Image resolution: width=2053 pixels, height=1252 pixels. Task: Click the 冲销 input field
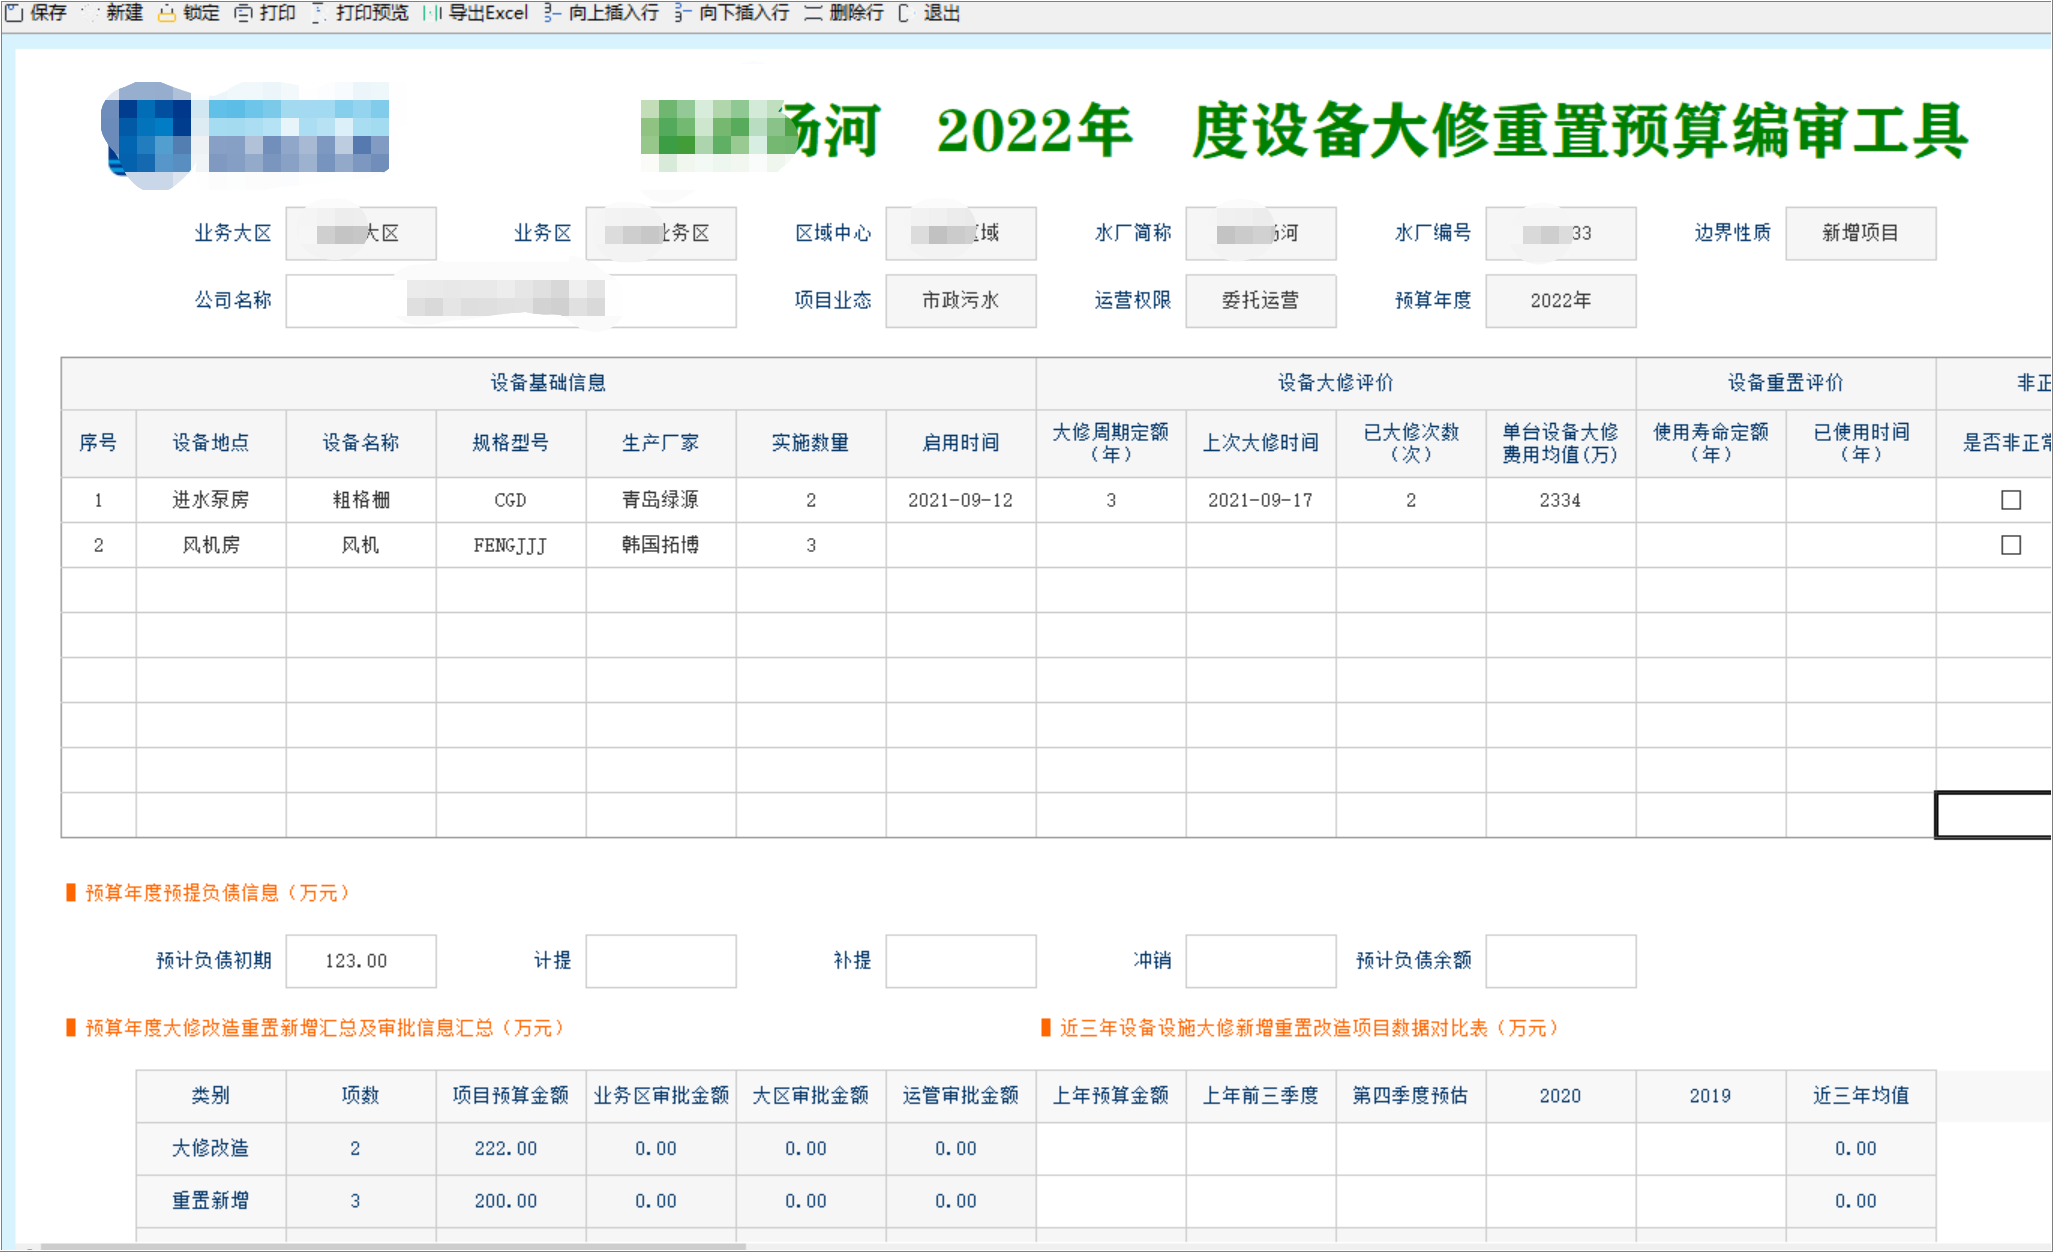point(1260,961)
